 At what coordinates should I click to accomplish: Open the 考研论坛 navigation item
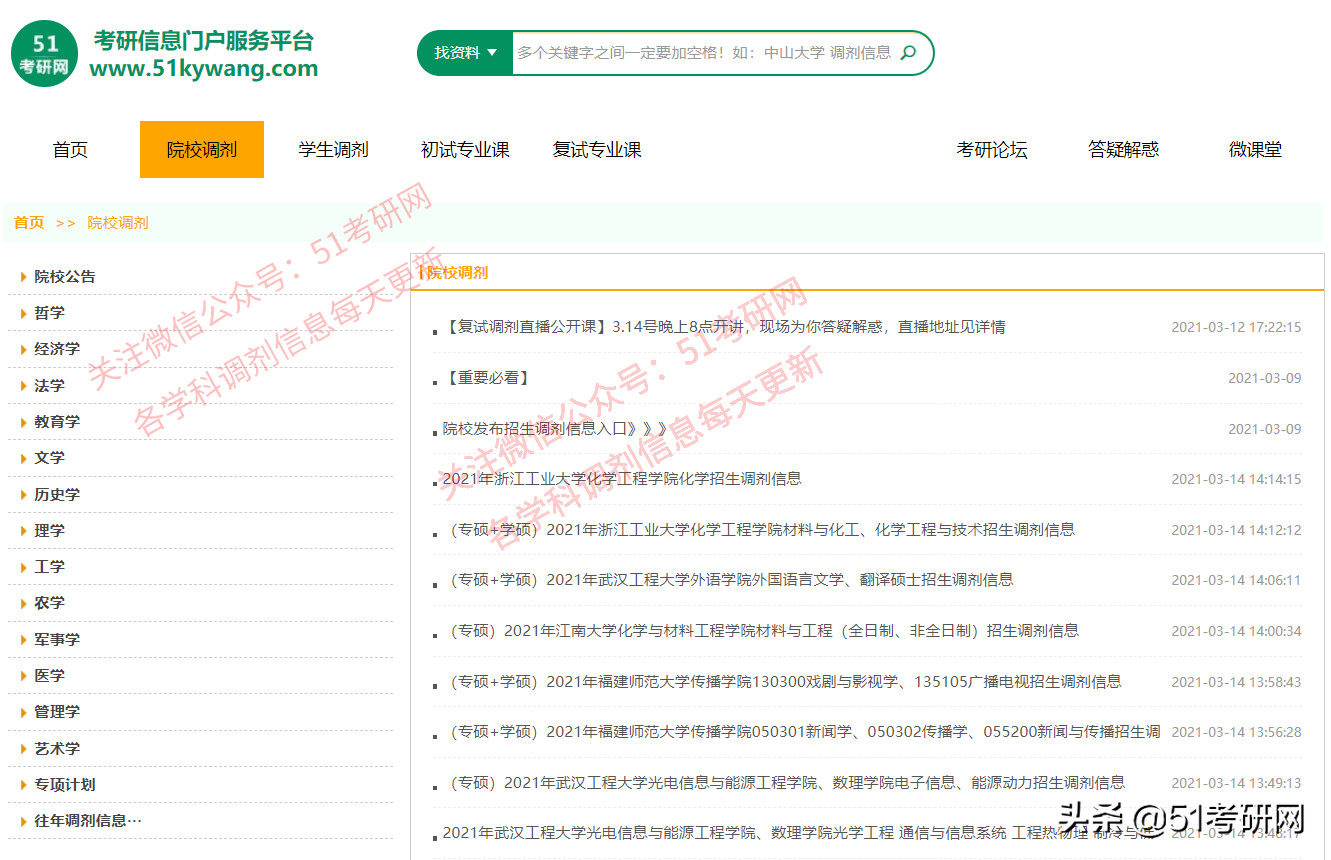tap(992, 149)
